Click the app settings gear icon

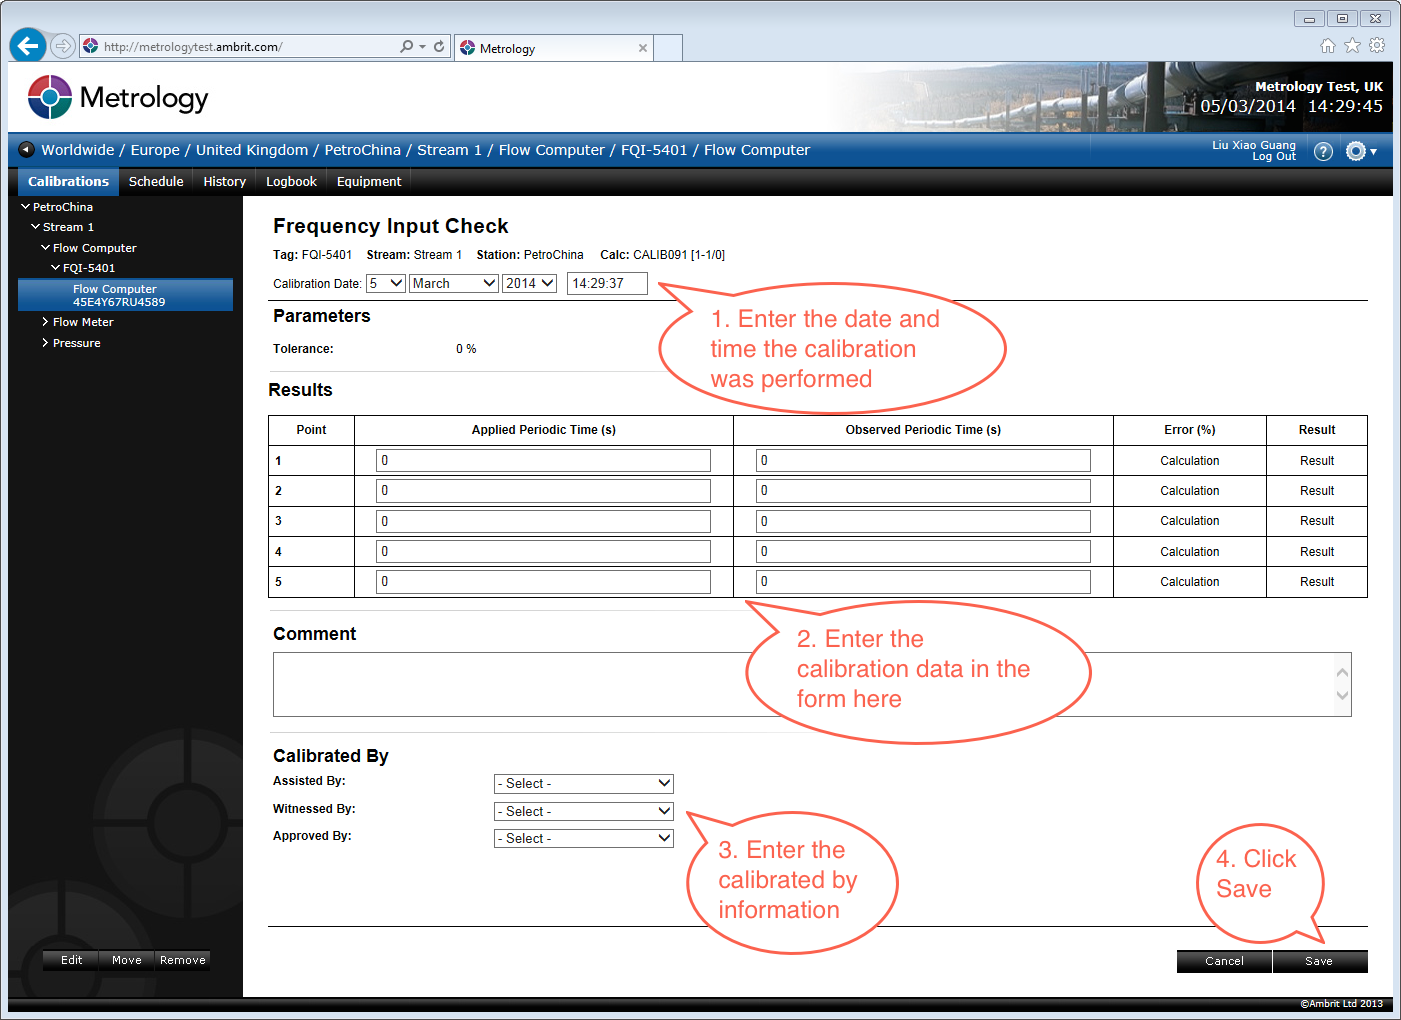(x=1356, y=151)
